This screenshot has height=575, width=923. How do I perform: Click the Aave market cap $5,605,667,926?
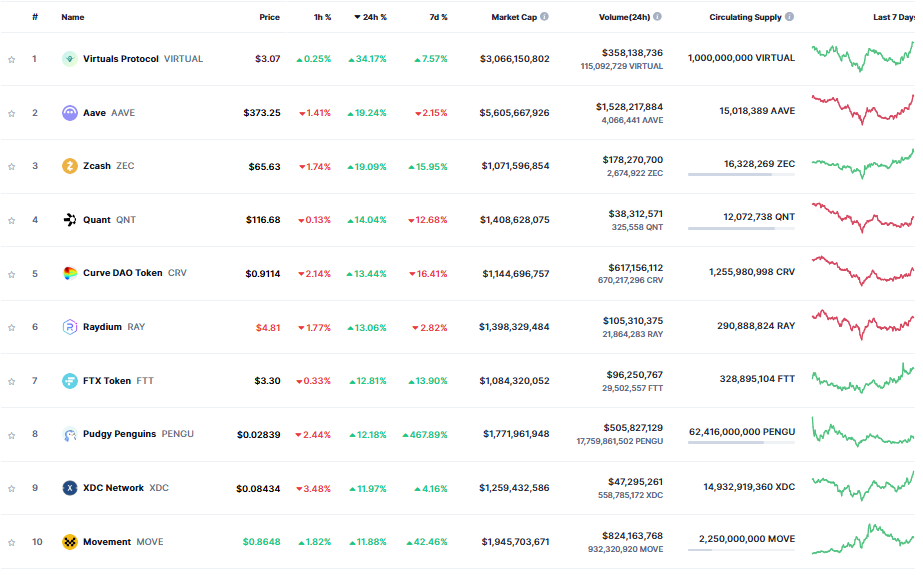tap(514, 113)
